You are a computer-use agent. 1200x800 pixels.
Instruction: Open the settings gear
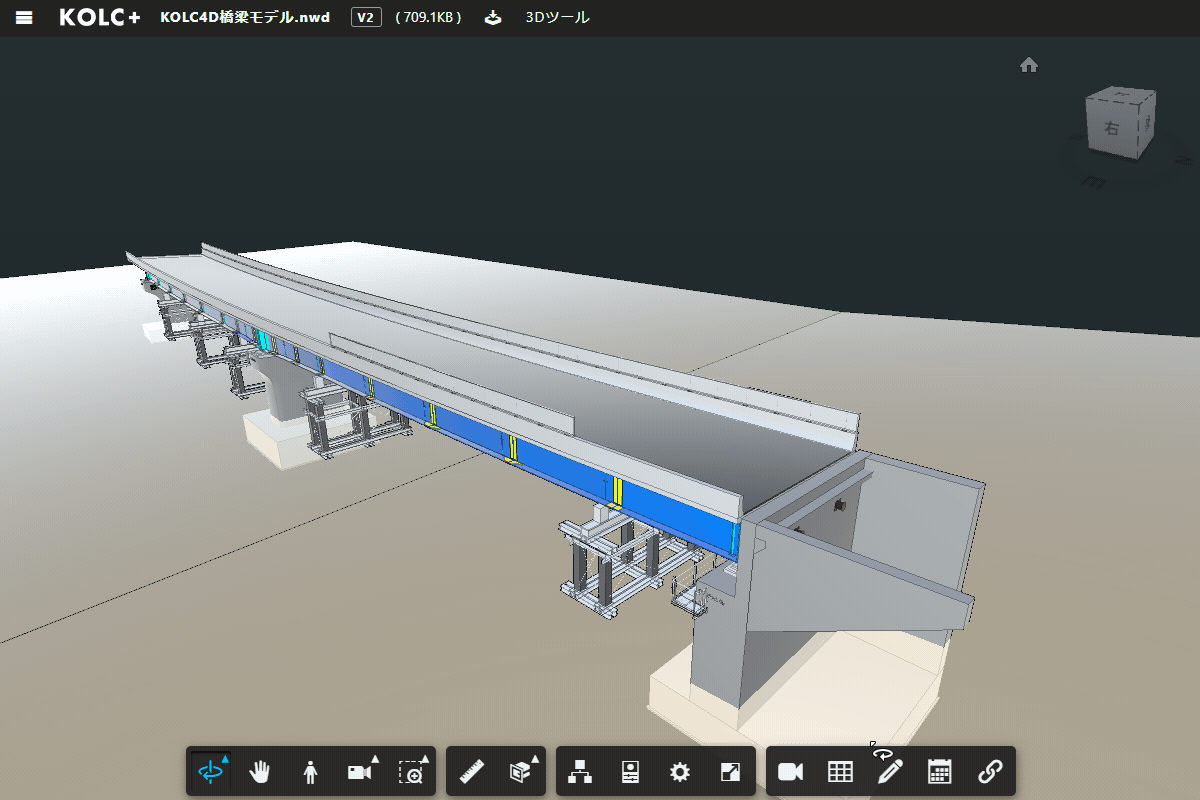(x=680, y=771)
